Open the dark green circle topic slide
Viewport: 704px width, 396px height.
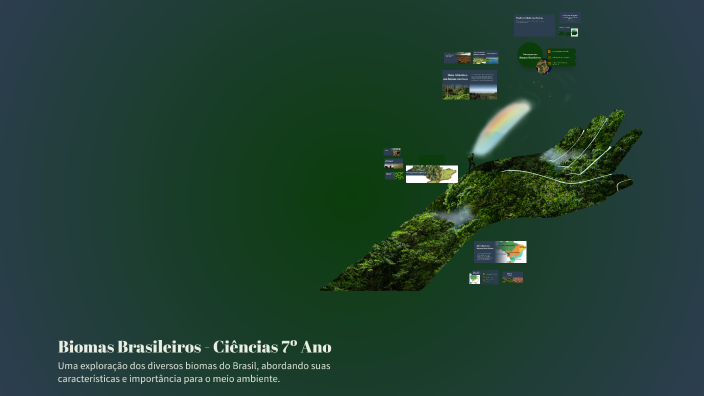point(530,55)
